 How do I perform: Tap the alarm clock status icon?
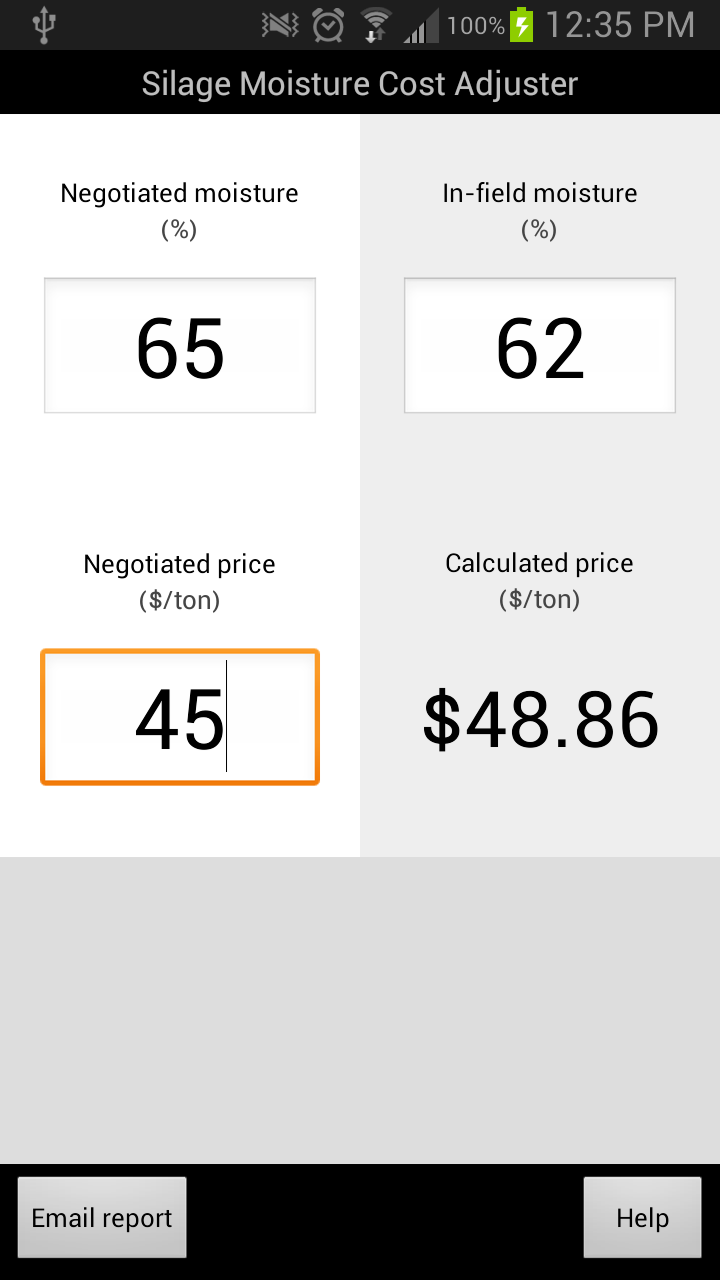[329, 25]
